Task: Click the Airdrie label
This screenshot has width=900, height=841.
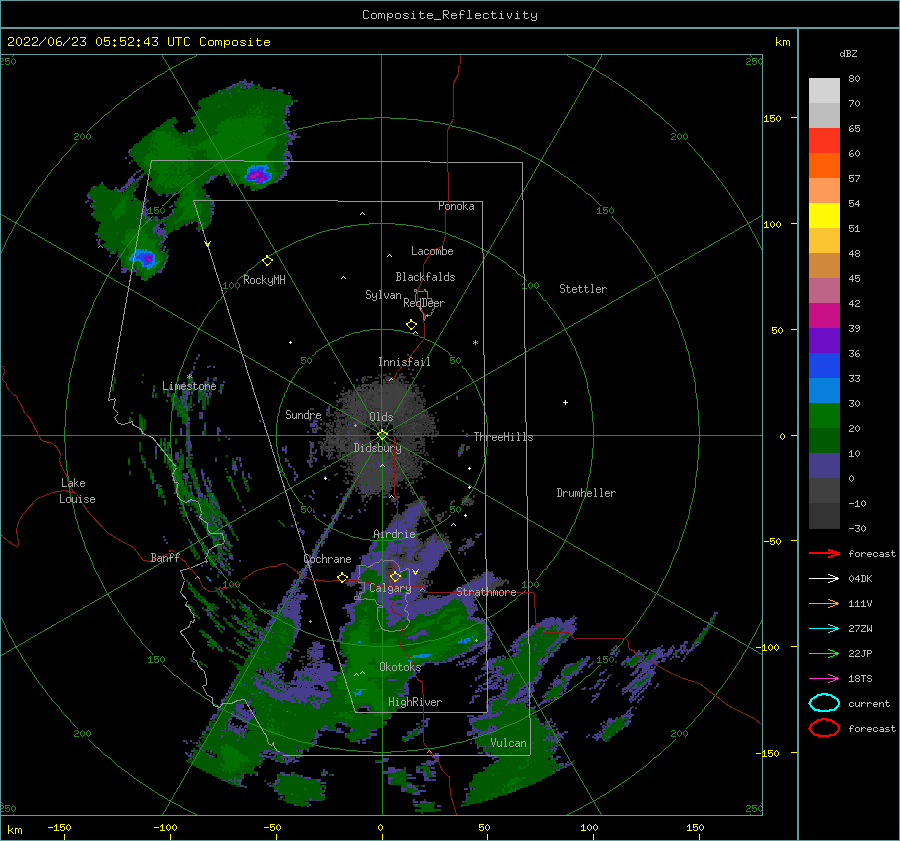Action: point(394,534)
